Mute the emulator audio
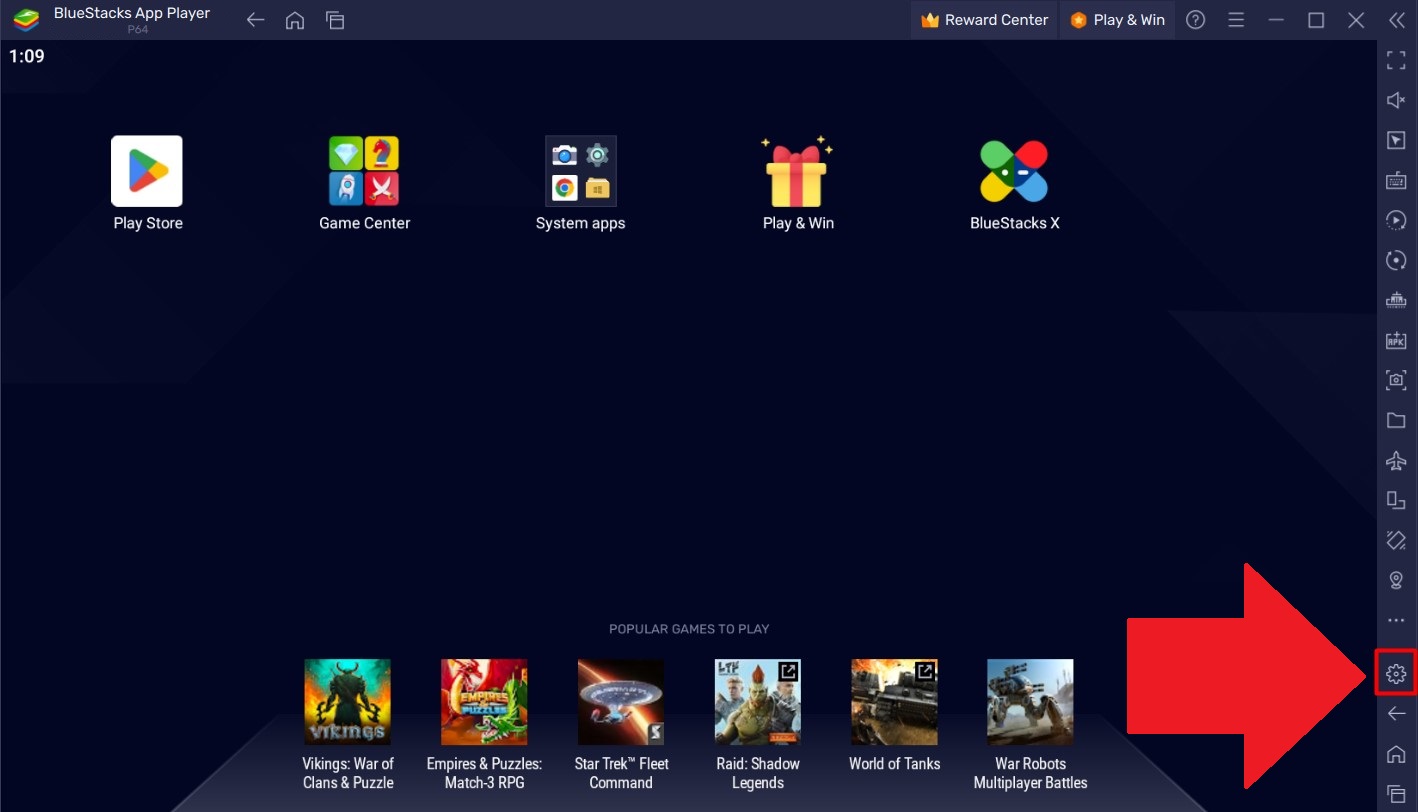 [1396, 100]
